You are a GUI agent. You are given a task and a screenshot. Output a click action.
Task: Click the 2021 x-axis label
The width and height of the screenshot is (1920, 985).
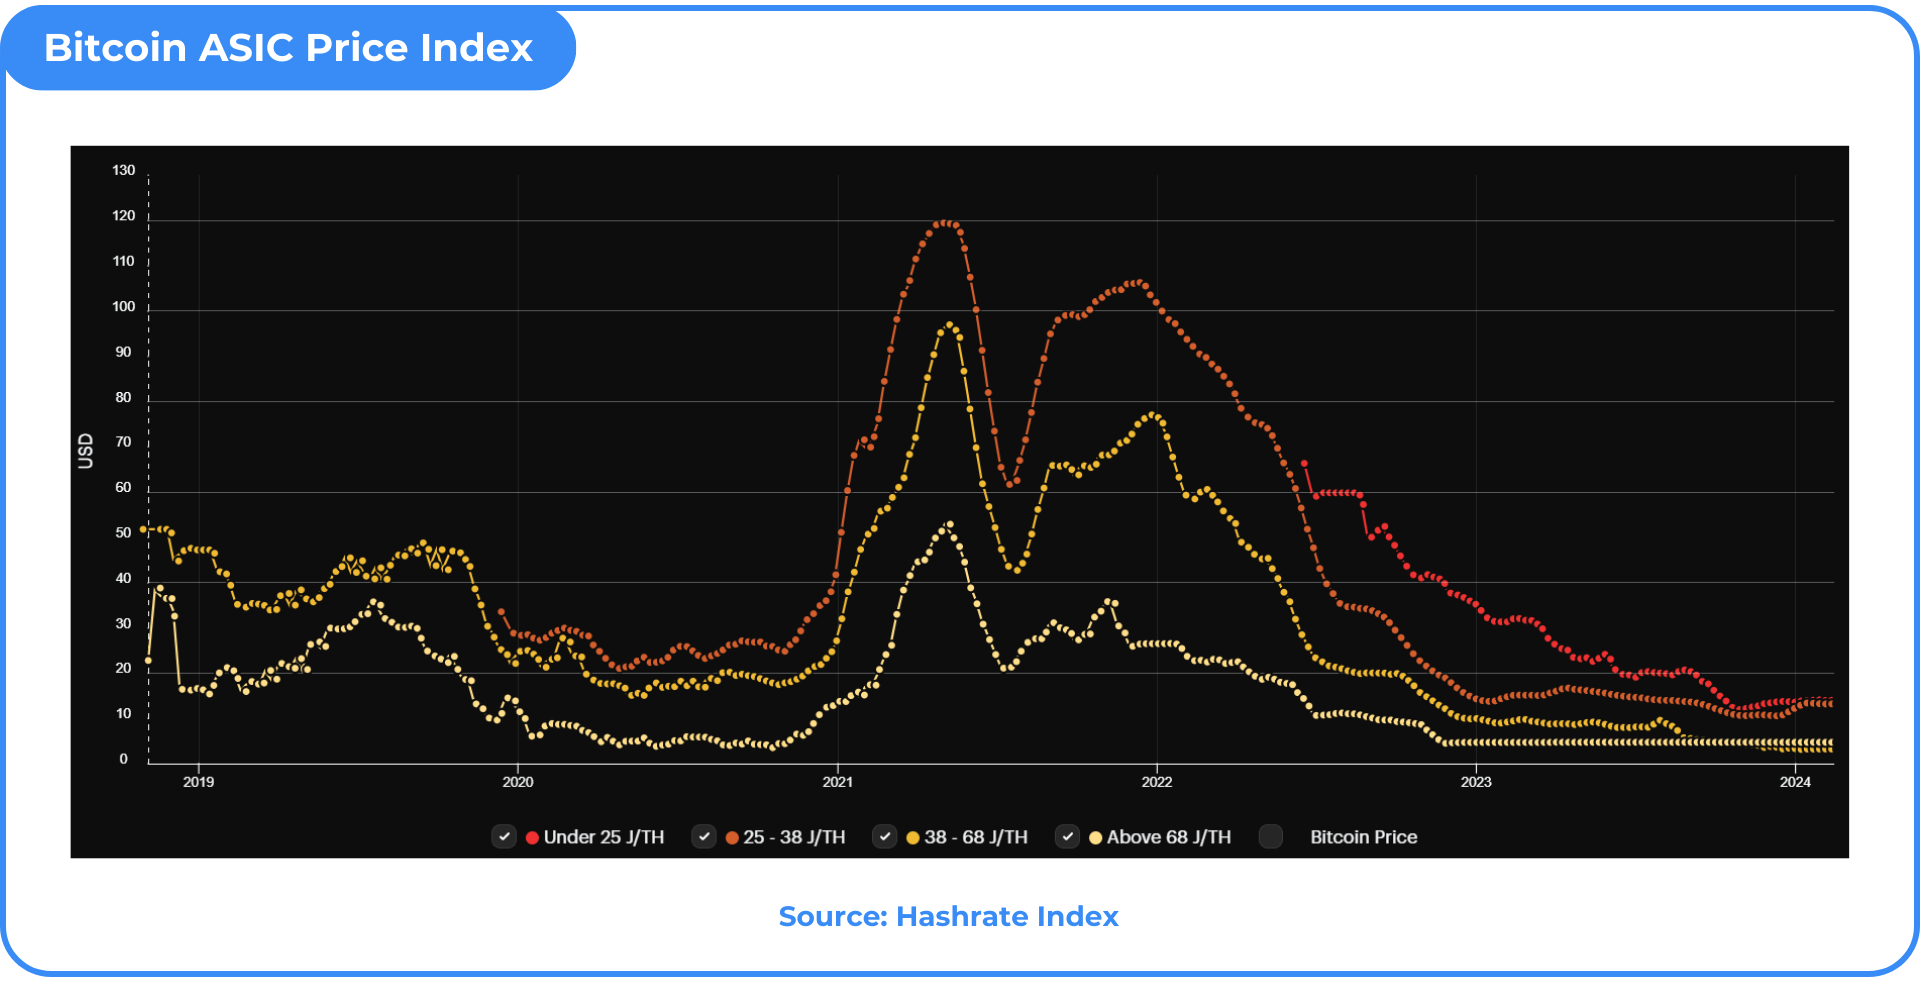pos(838,782)
